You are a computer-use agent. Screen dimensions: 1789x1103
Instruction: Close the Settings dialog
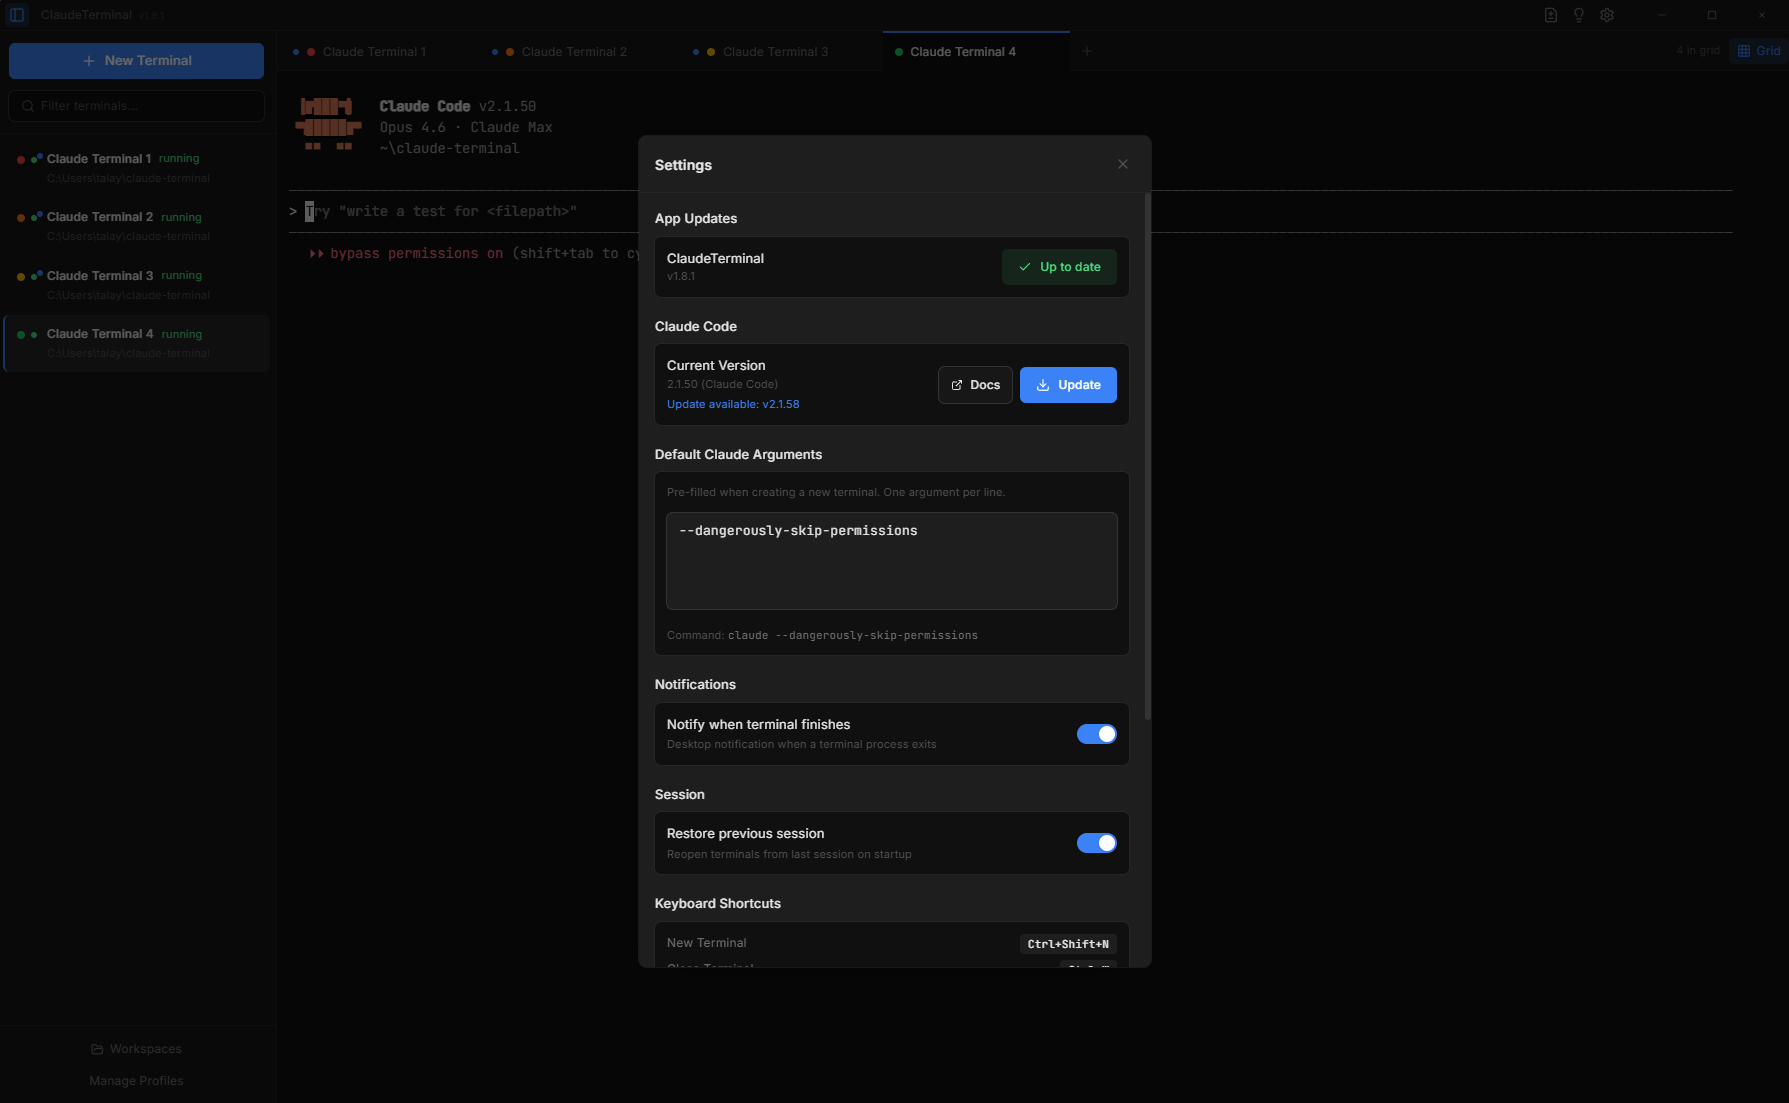(1122, 164)
